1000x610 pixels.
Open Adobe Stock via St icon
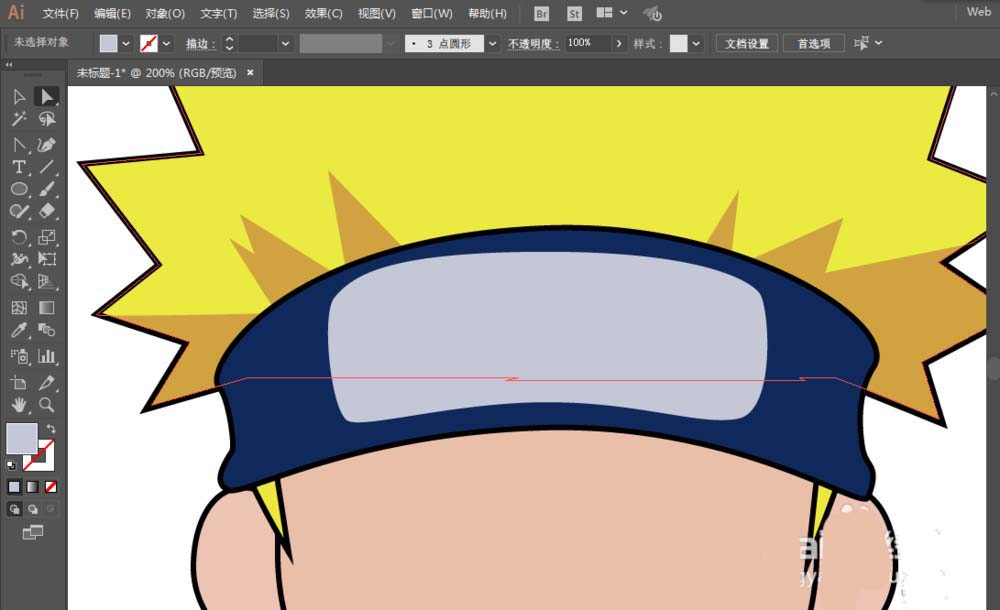pos(574,13)
